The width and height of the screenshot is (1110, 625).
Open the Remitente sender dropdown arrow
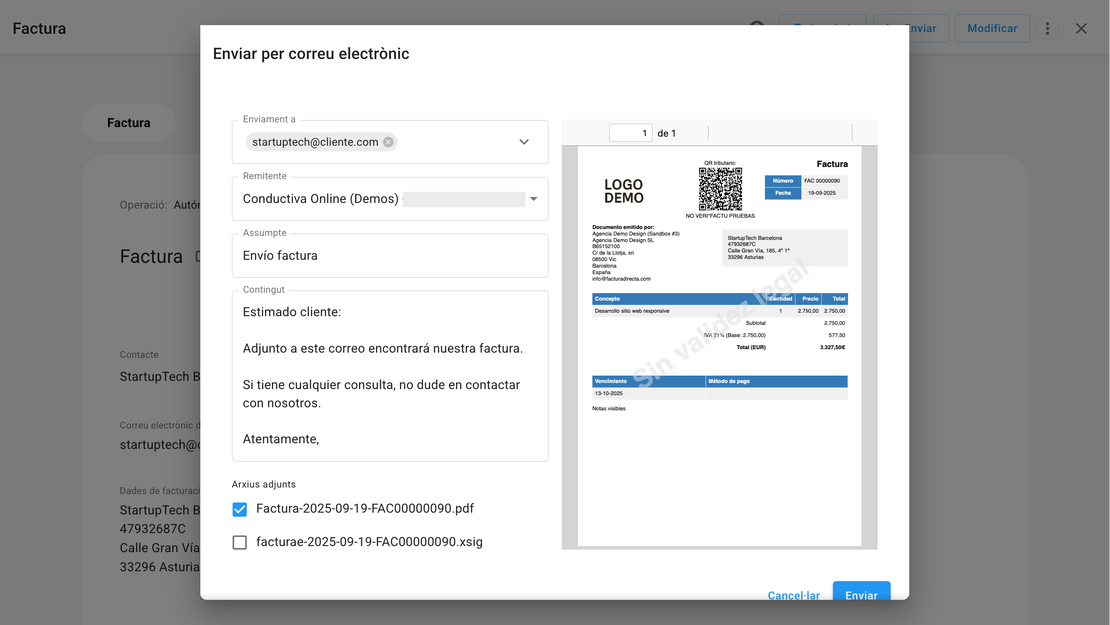[x=533, y=199]
